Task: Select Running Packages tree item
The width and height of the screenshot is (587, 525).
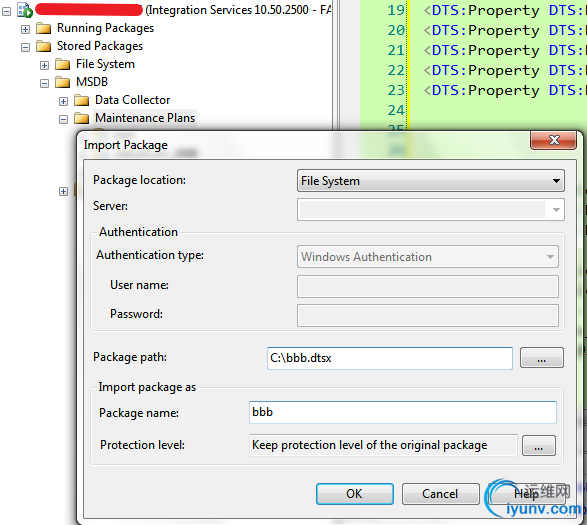Action: (x=105, y=28)
